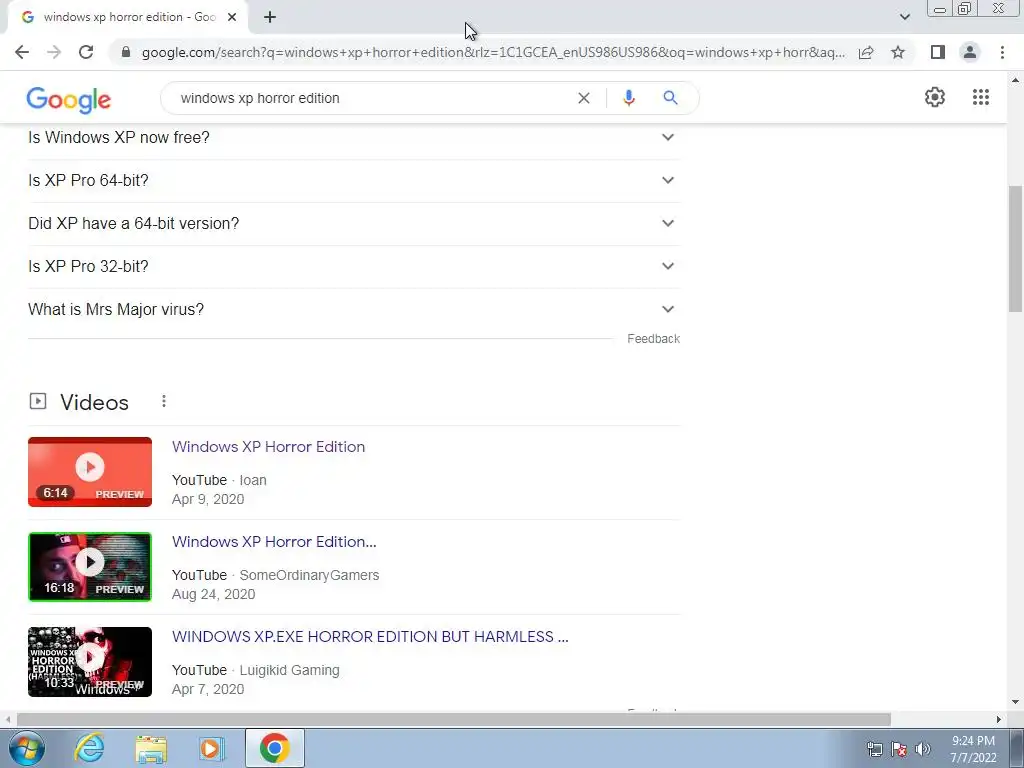Open the taskbar clock showing 9:24 PM

coord(973,749)
